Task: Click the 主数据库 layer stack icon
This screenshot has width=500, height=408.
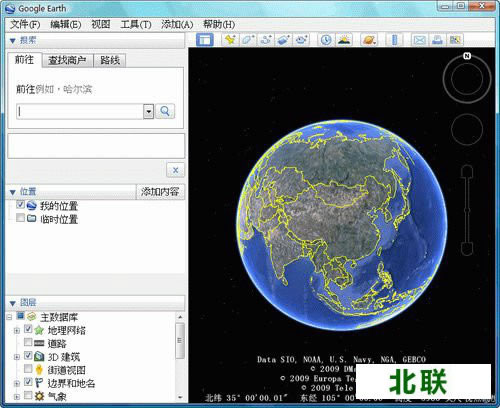Action: pyautogui.click(x=32, y=316)
